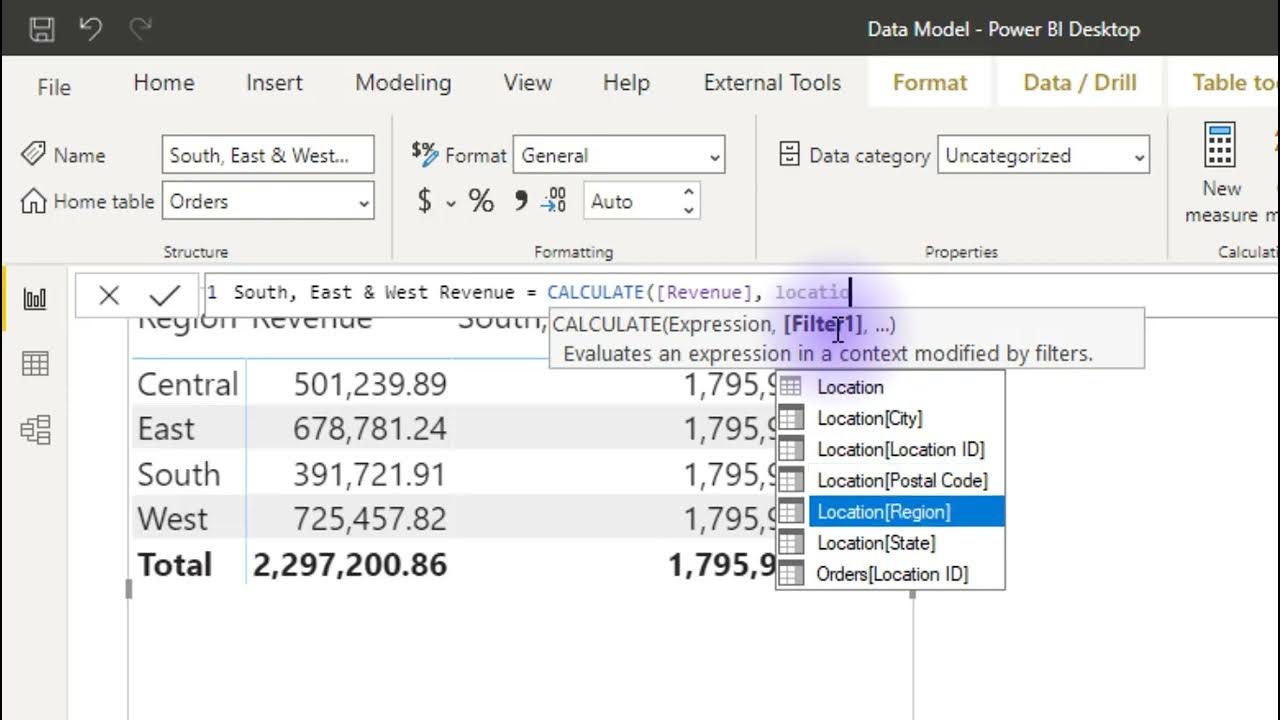This screenshot has height=720, width=1280.
Task: Click the measure Name input field
Action: (267, 156)
